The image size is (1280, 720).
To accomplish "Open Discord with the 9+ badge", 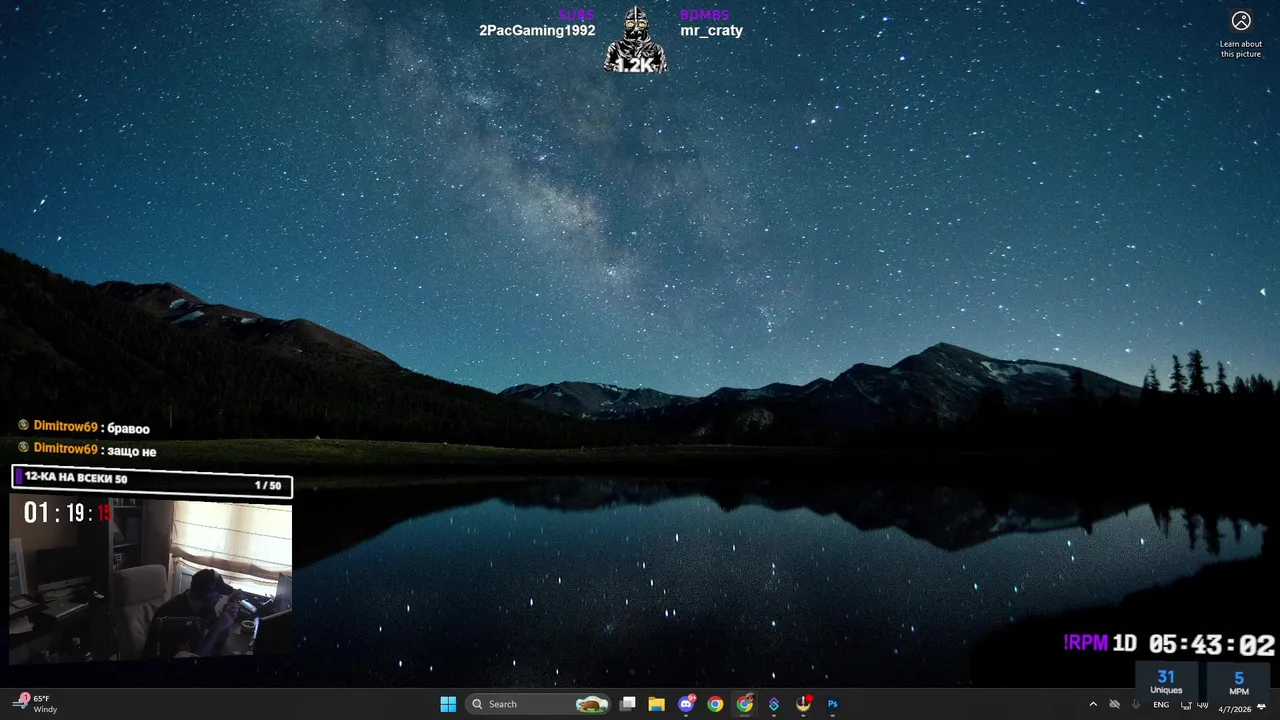I will click(686, 704).
